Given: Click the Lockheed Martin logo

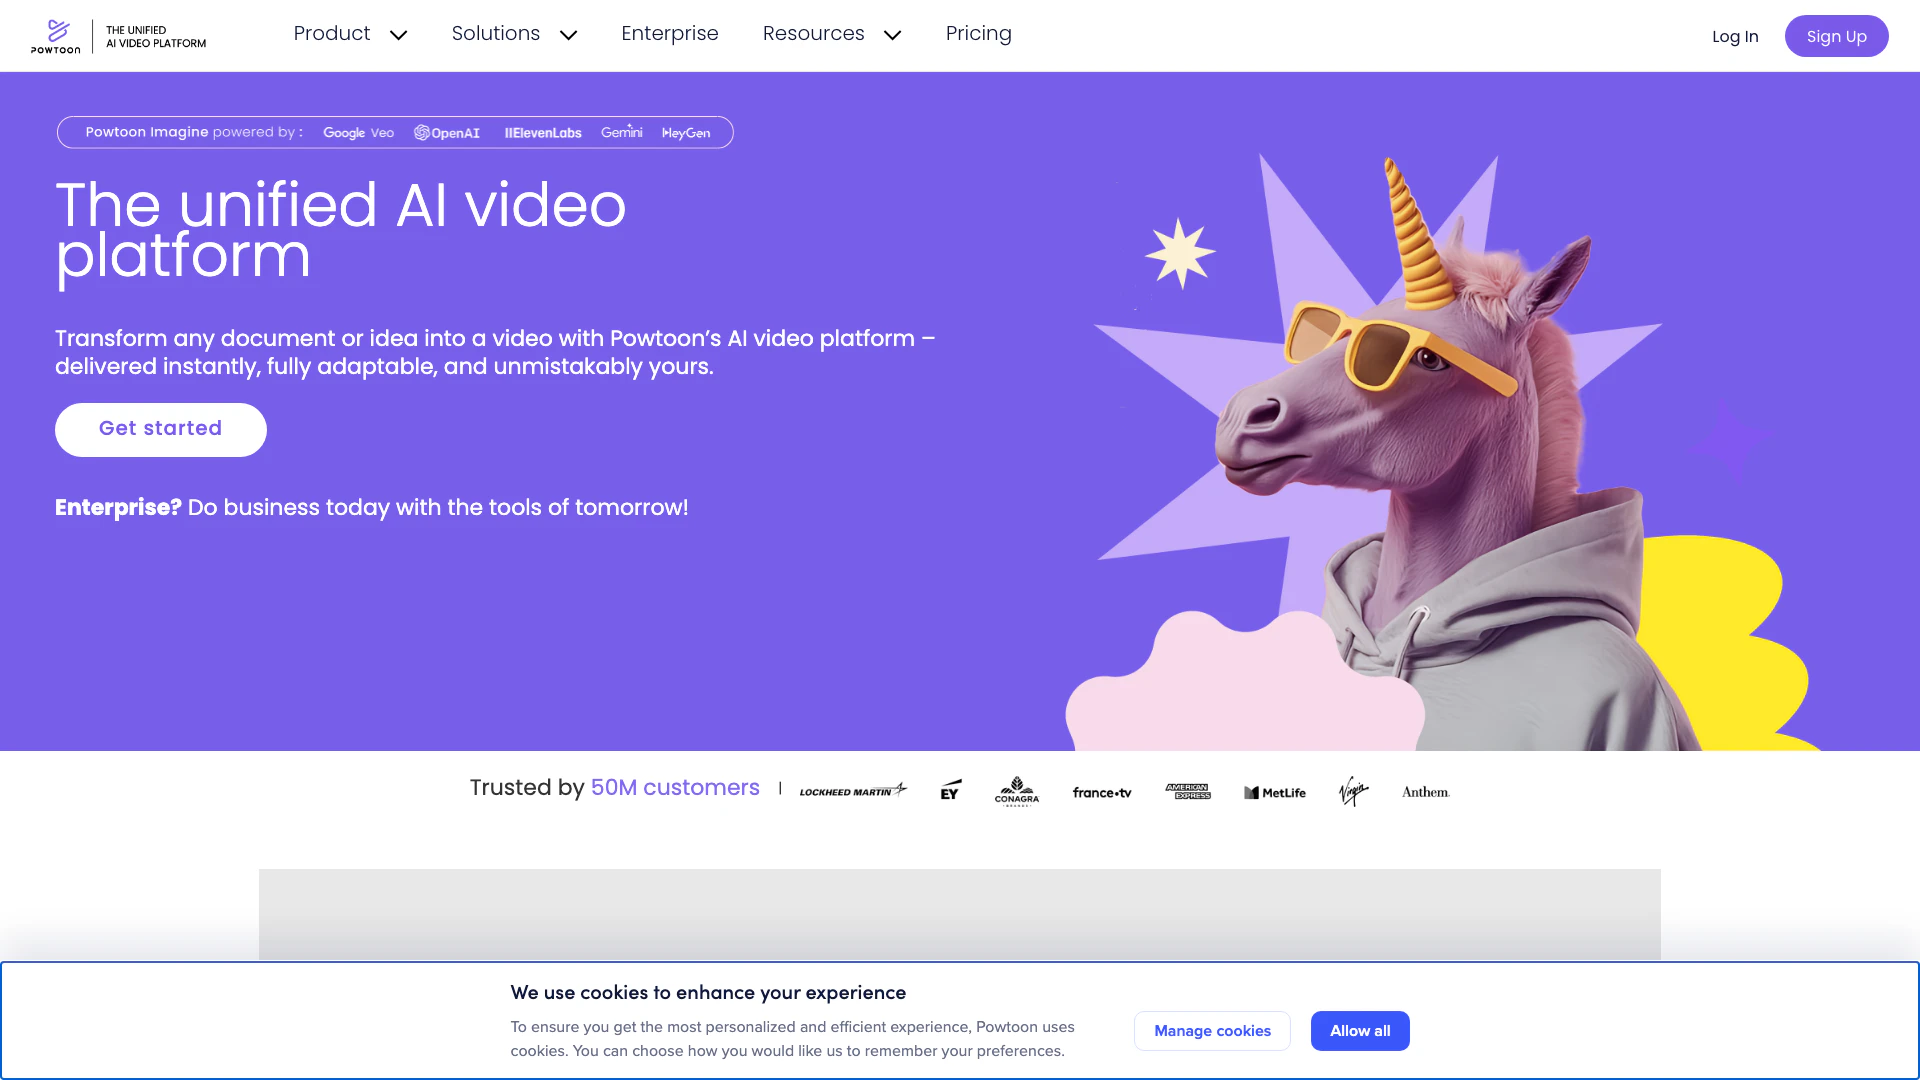Looking at the screenshot, I should click(x=852, y=791).
